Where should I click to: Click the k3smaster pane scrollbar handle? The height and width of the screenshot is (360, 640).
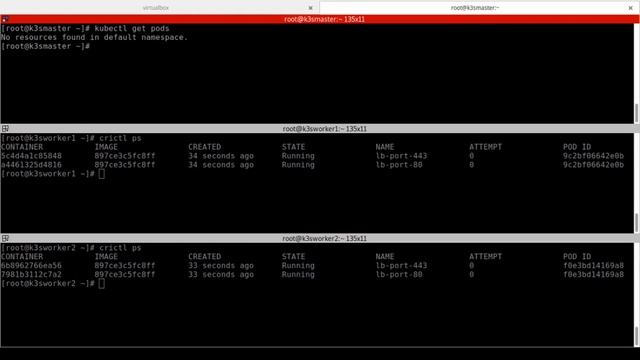coord(636,113)
